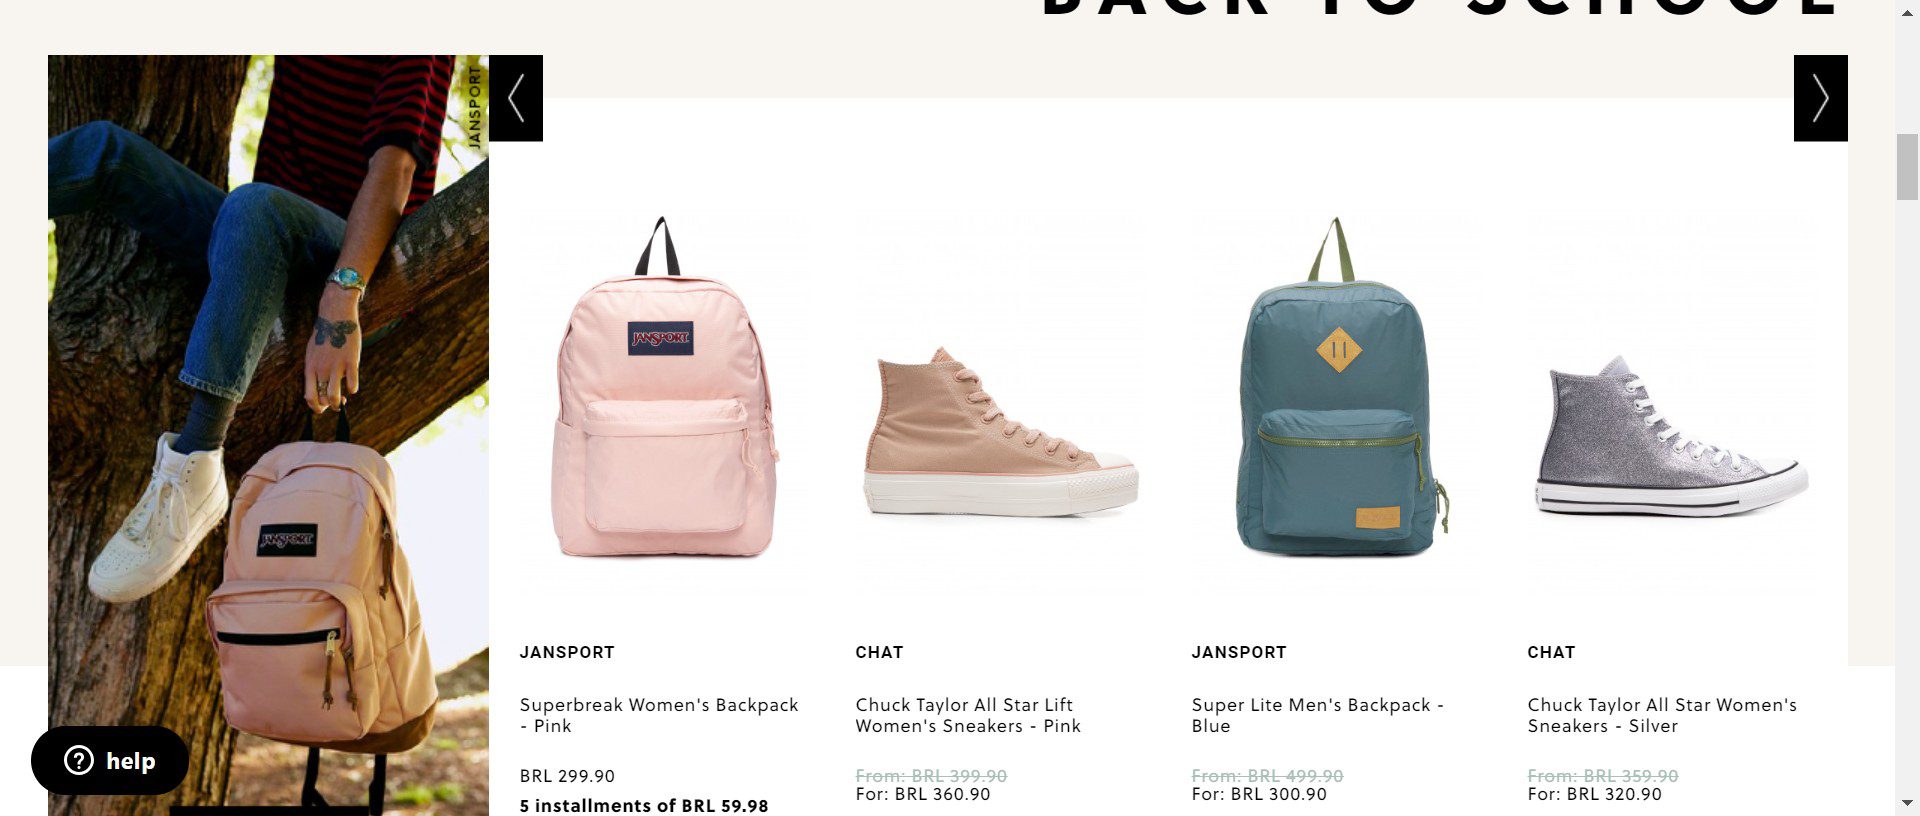Image resolution: width=1920 pixels, height=816 pixels.
Task: Open Chuck Taylor All Star Lift Women's Sneakers link
Action: (x=968, y=715)
